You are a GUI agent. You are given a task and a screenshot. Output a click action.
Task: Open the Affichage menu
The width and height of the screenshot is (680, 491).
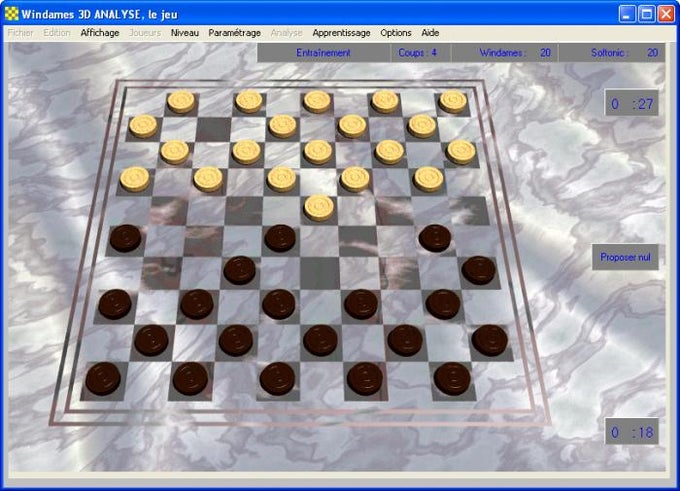coord(100,33)
